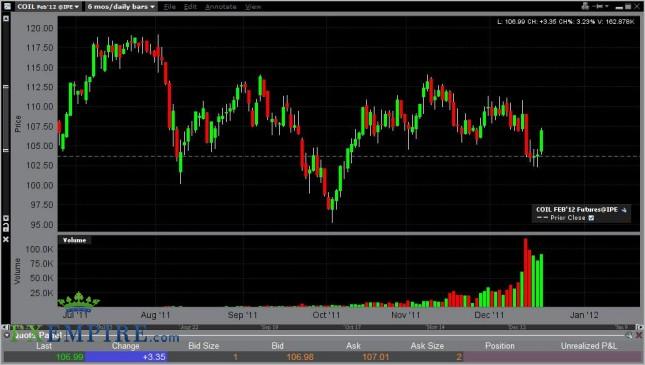Click the square icon above the lock icon
The image size is (645, 365).
click(x=6, y=218)
